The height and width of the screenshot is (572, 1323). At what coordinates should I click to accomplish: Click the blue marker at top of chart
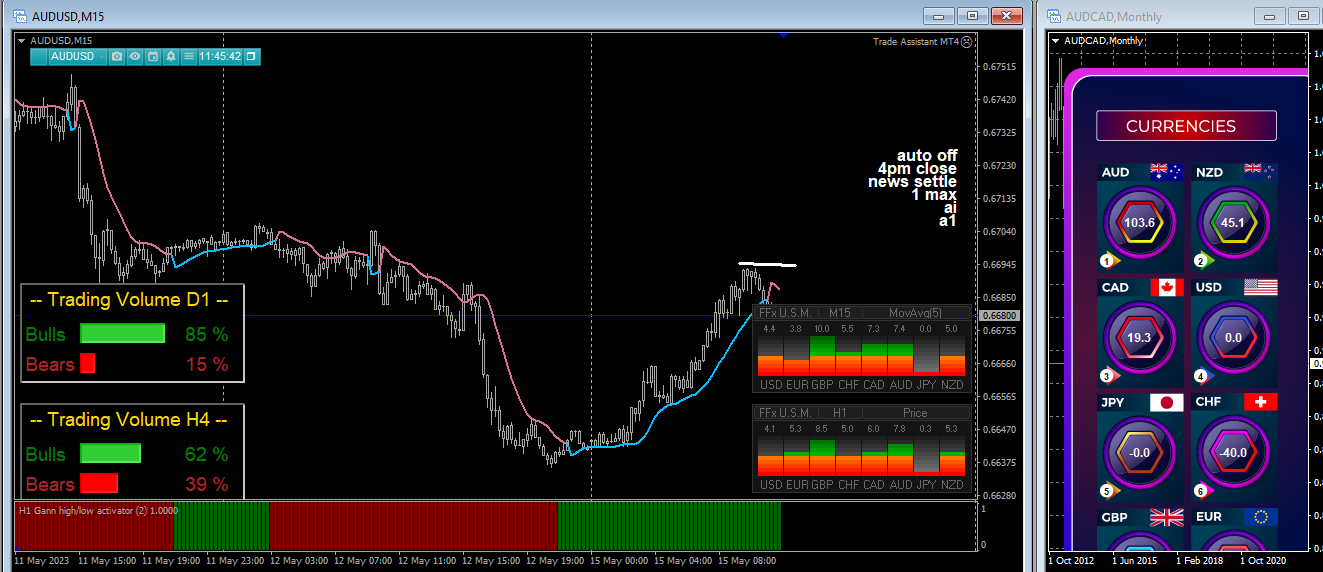click(783, 36)
